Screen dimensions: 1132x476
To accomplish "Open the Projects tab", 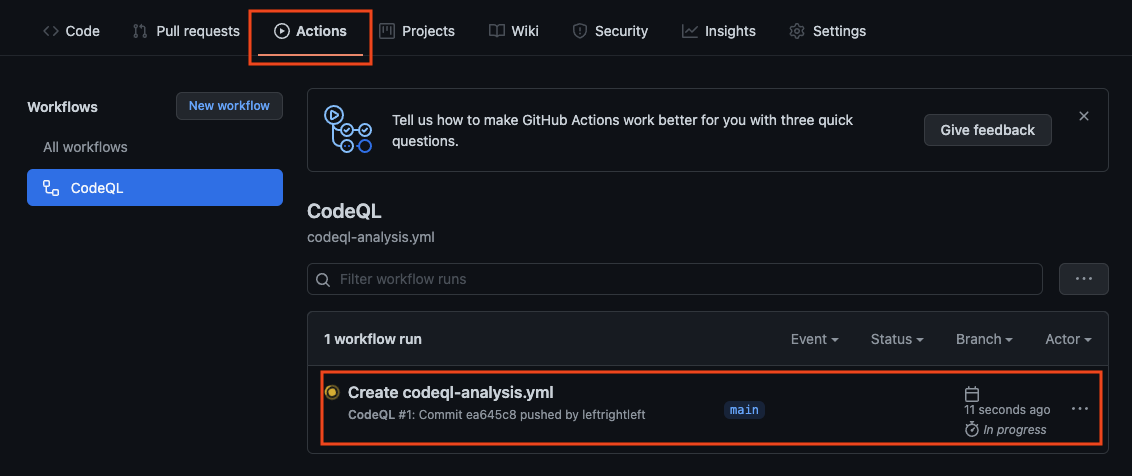I will 417,31.
